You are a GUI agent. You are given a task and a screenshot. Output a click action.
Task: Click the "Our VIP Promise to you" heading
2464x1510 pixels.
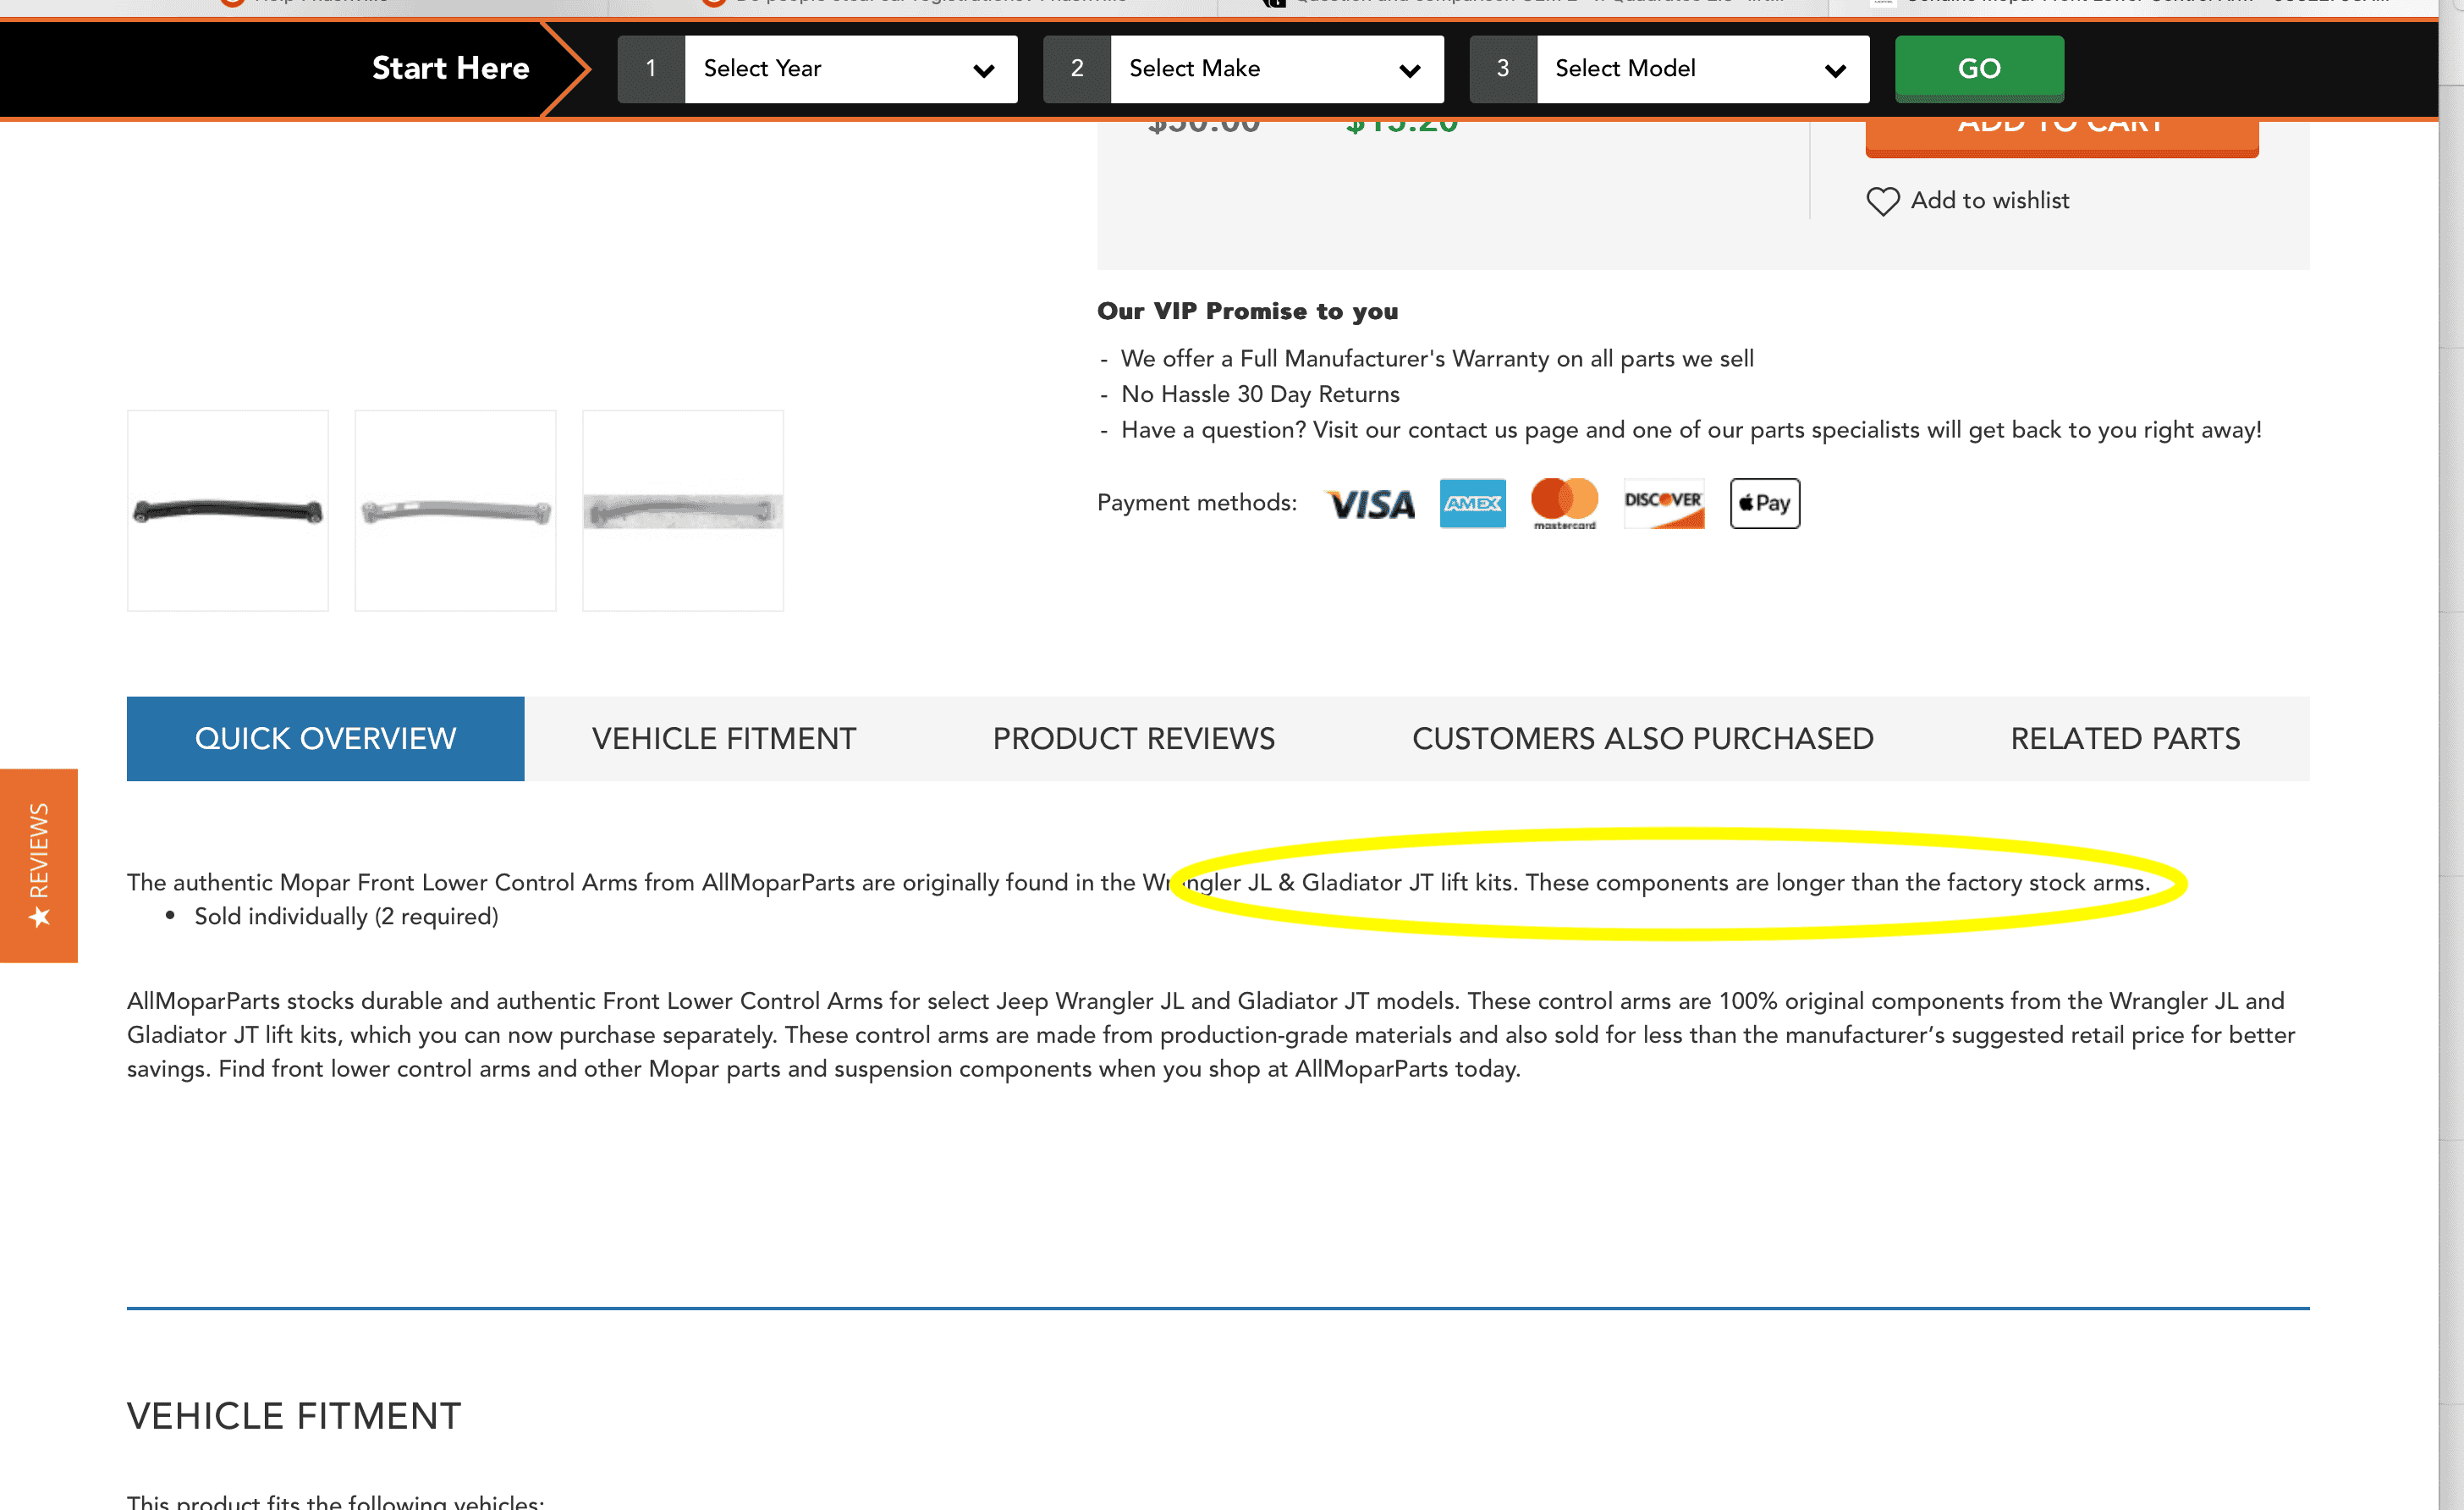coord(1247,311)
